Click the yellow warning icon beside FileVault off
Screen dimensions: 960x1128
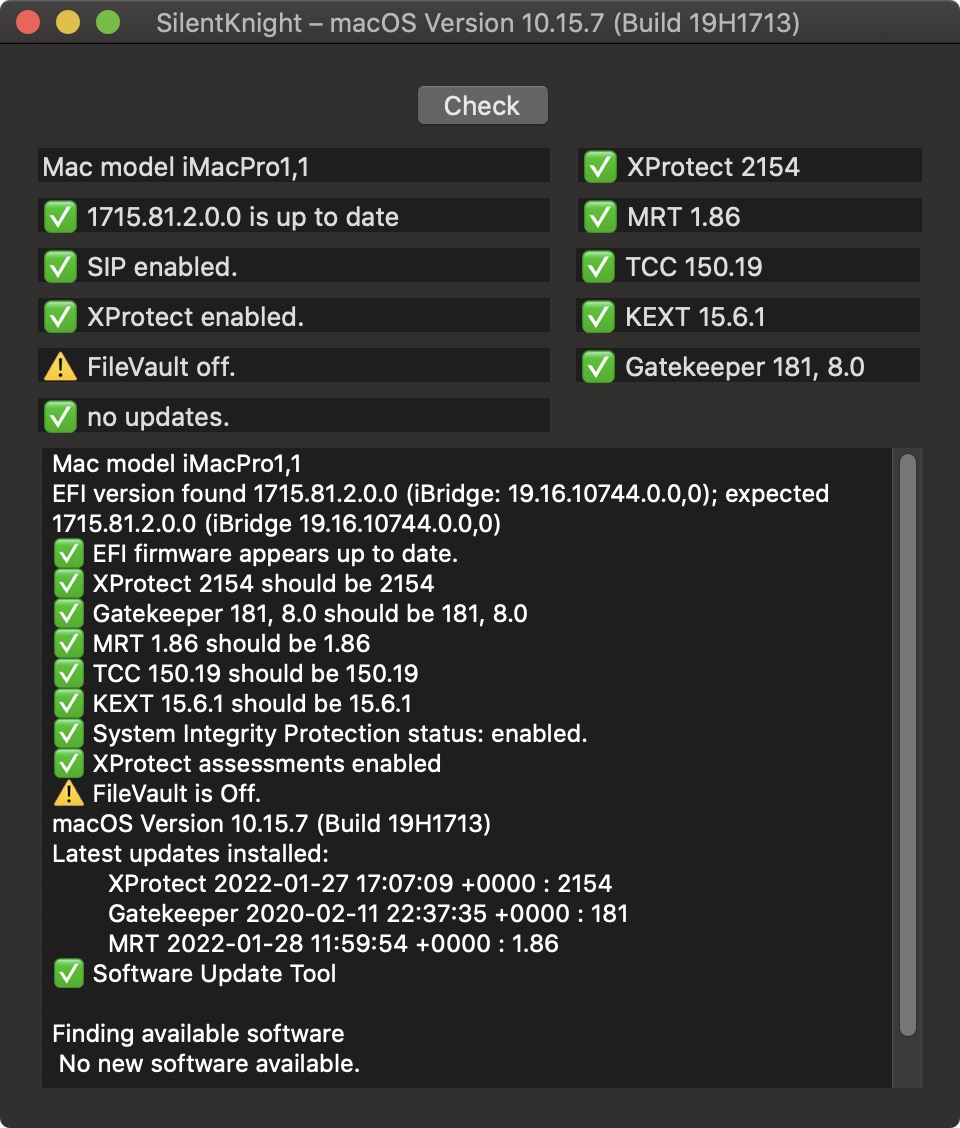click(61, 367)
